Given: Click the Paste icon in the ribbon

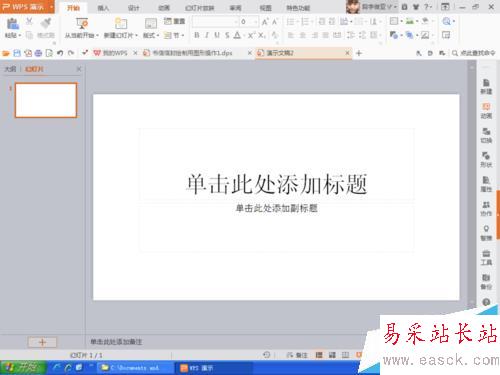Looking at the screenshot, I should point(13,24).
